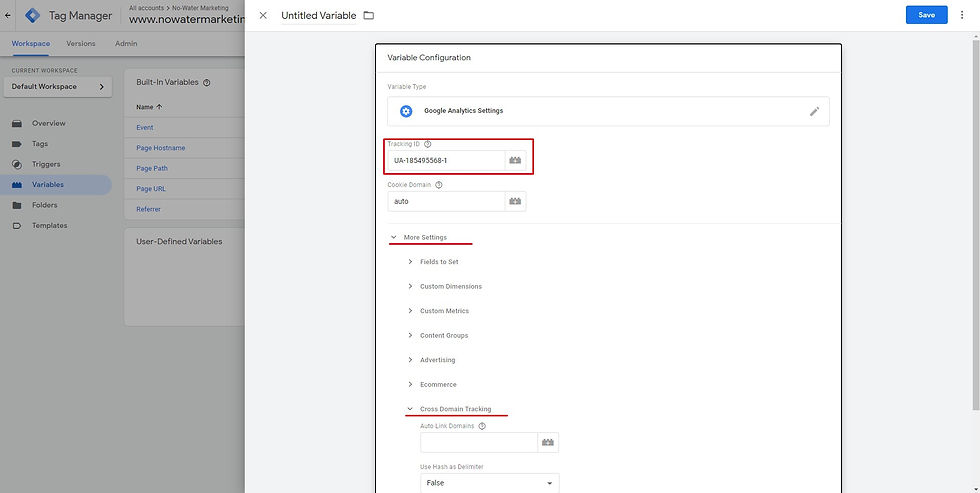Click the folder icon beside Untitled Variable
Image resolution: width=980 pixels, height=493 pixels.
coord(369,16)
